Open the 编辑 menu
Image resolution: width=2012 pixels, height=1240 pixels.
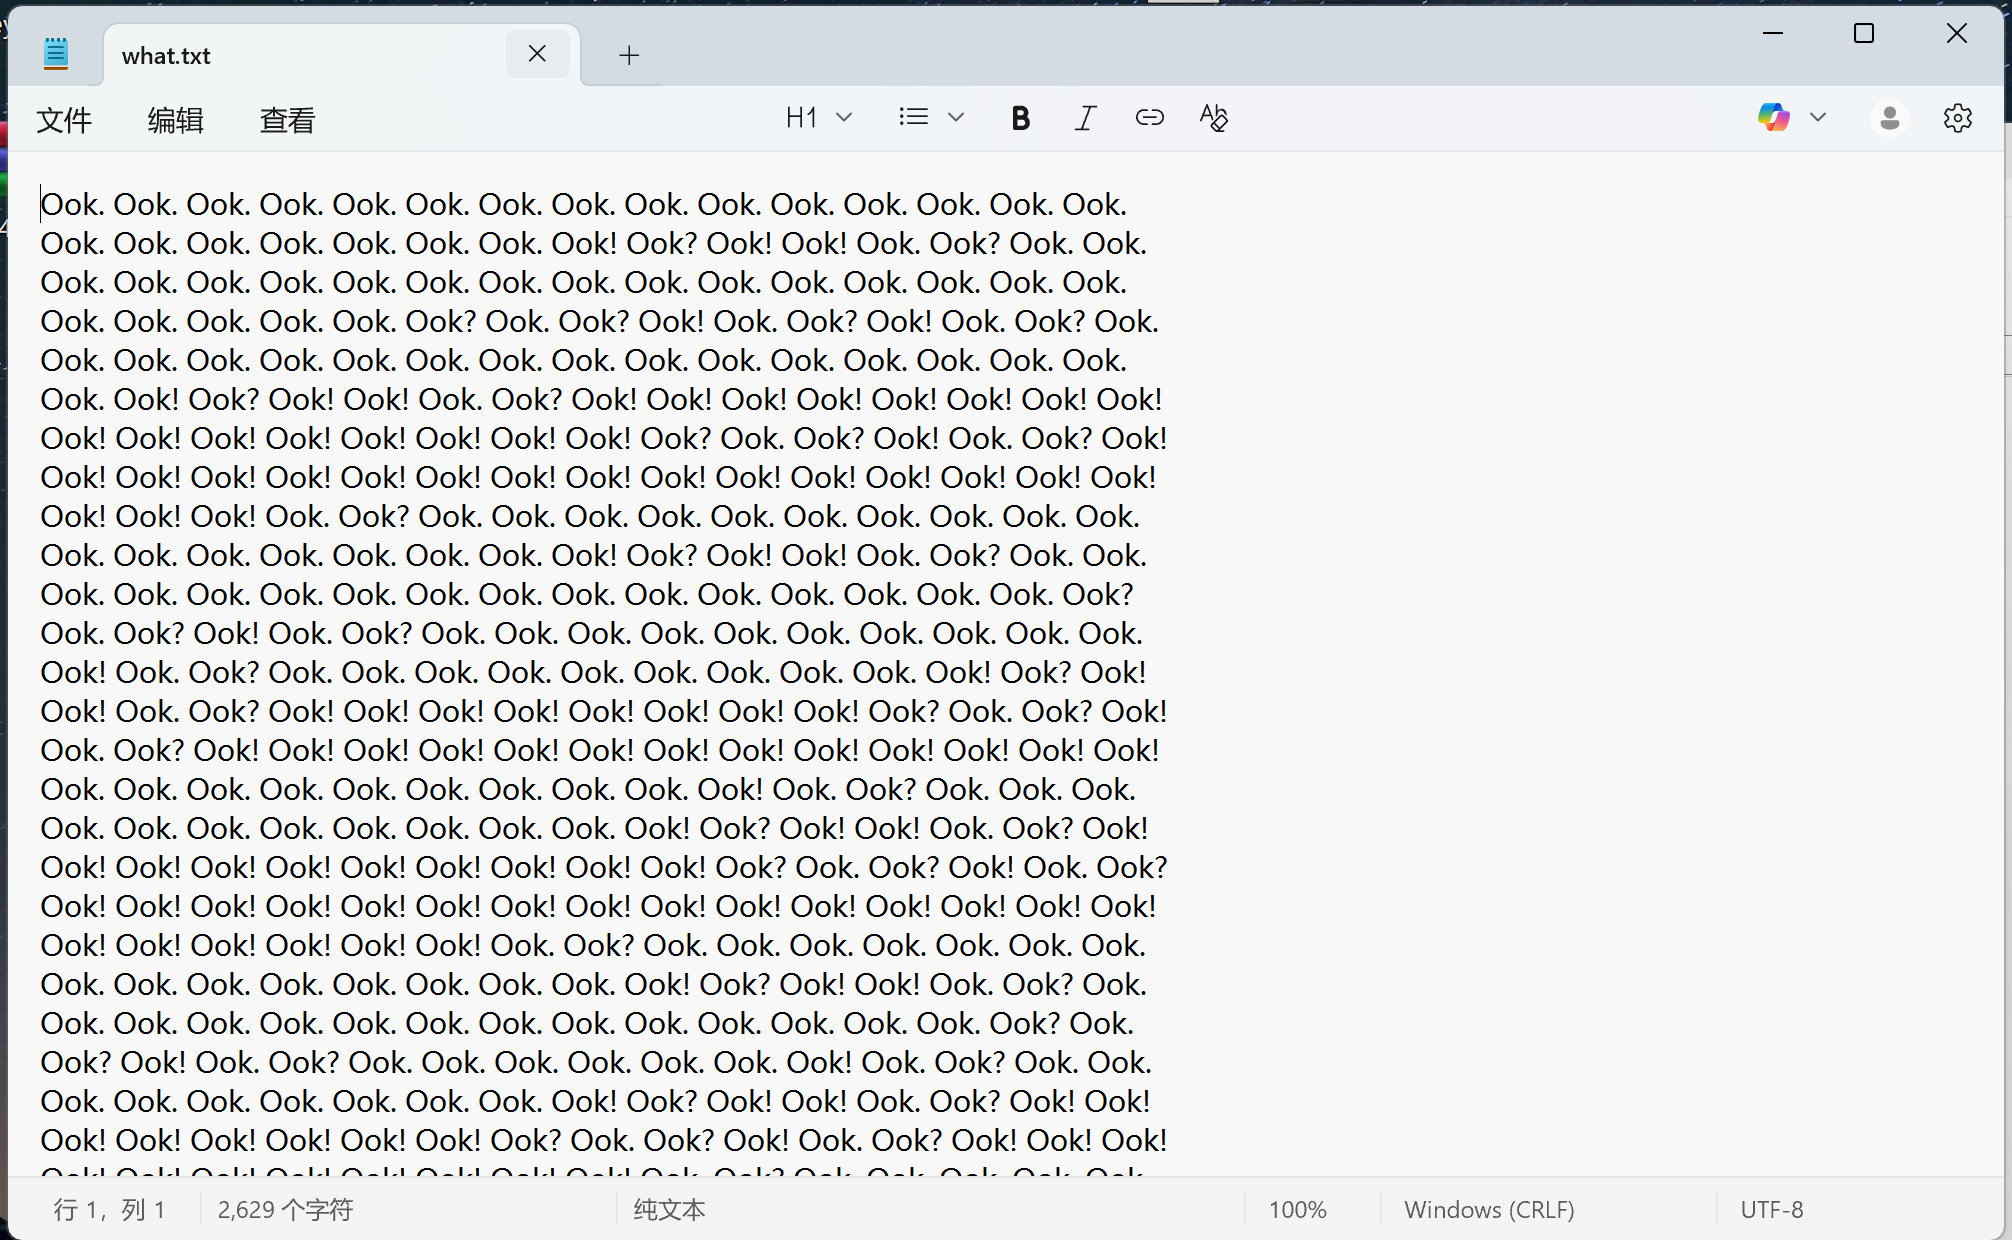tap(176, 120)
